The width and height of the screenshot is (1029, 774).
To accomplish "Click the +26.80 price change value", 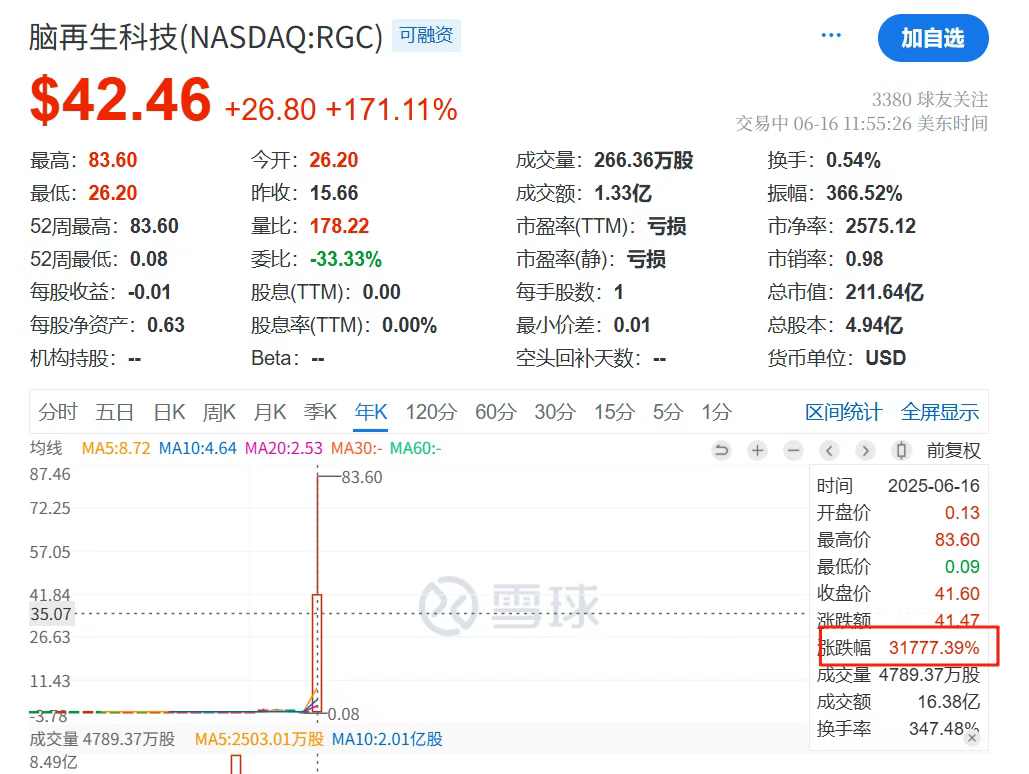I will tap(270, 109).
